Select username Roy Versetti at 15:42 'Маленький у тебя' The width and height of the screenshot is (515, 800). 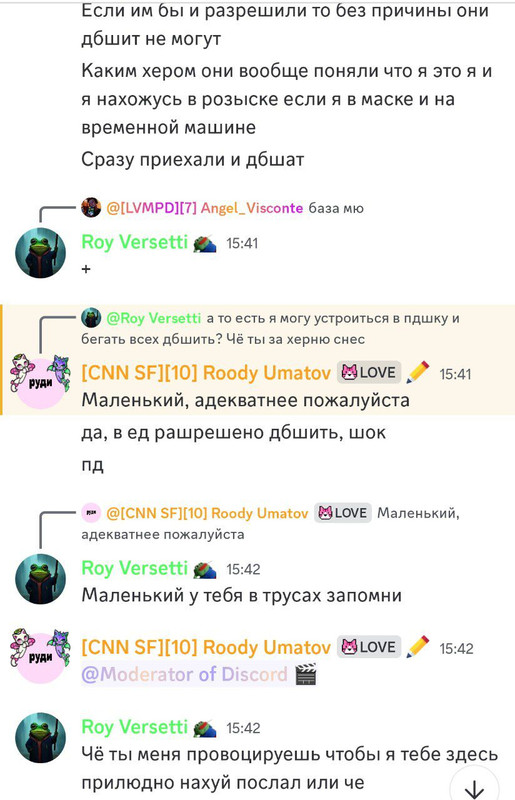pyautogui.click(x=135, y=568)
